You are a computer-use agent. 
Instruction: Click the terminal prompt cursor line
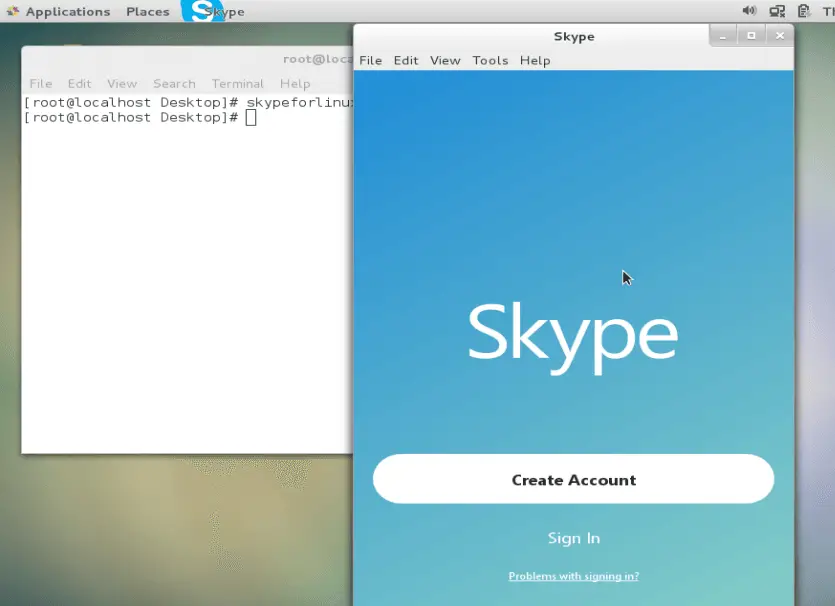[x=140, y=118]
